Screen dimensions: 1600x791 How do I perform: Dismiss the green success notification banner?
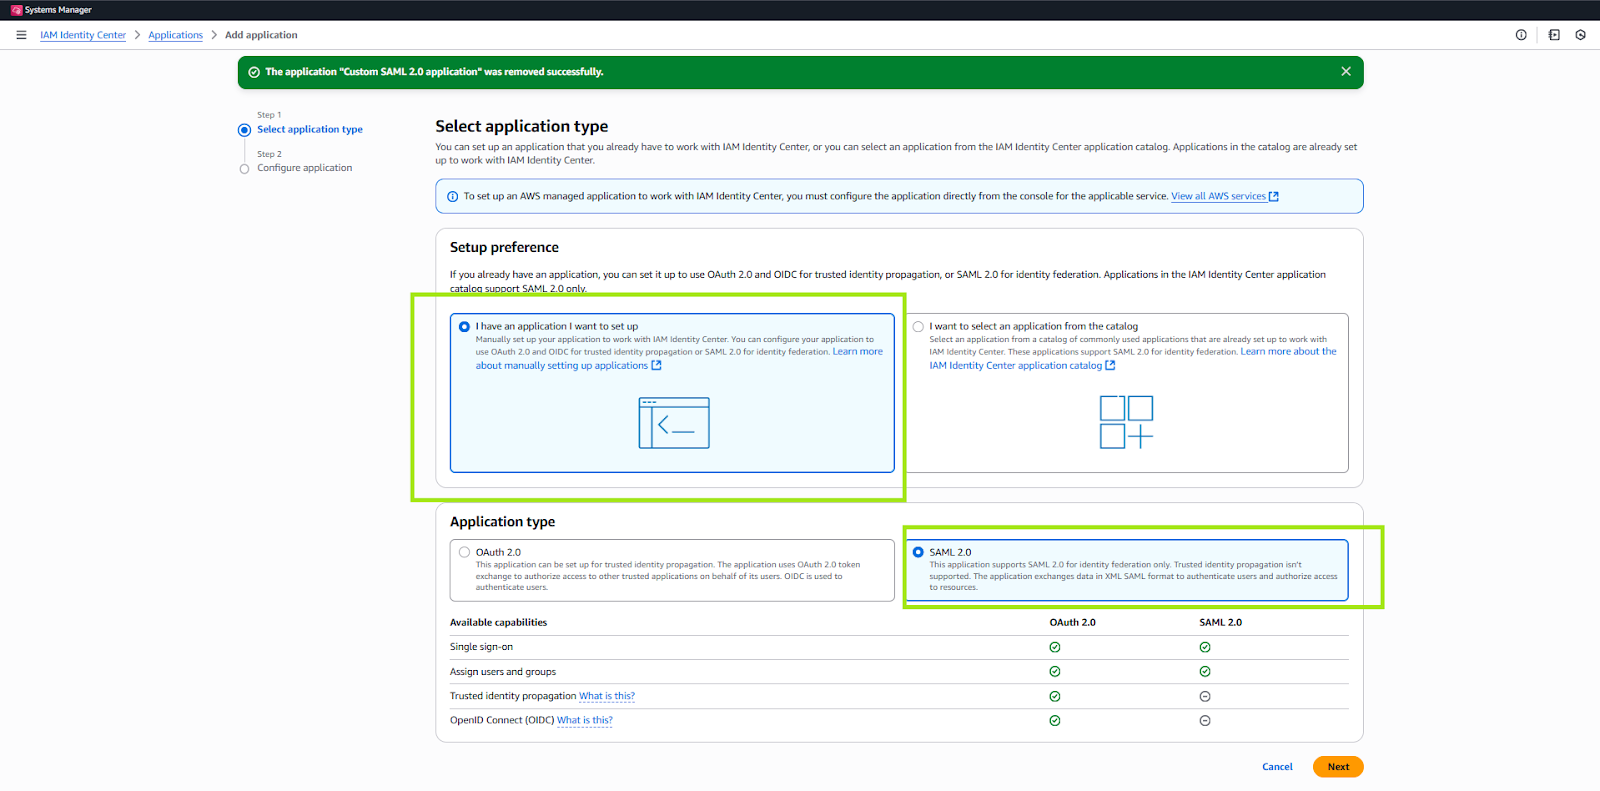(1346, 72)
